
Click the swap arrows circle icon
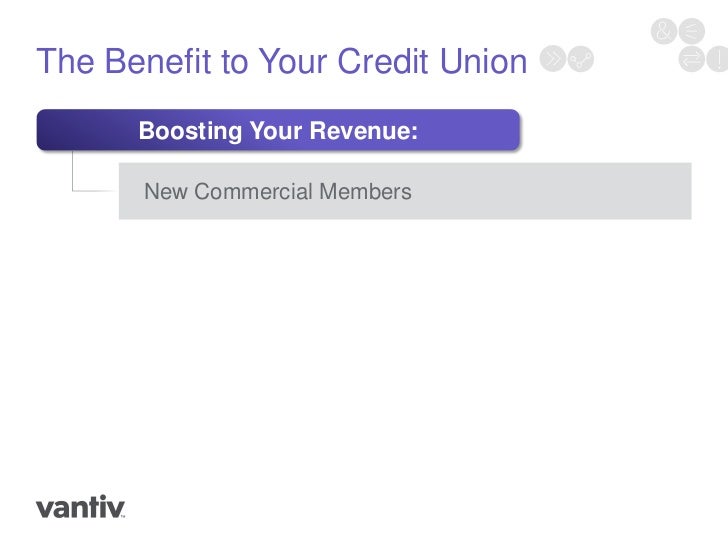point(692,59)
